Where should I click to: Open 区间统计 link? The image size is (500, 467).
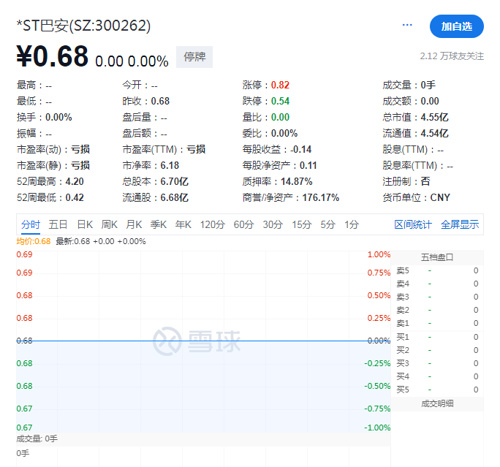click(413, 225)
